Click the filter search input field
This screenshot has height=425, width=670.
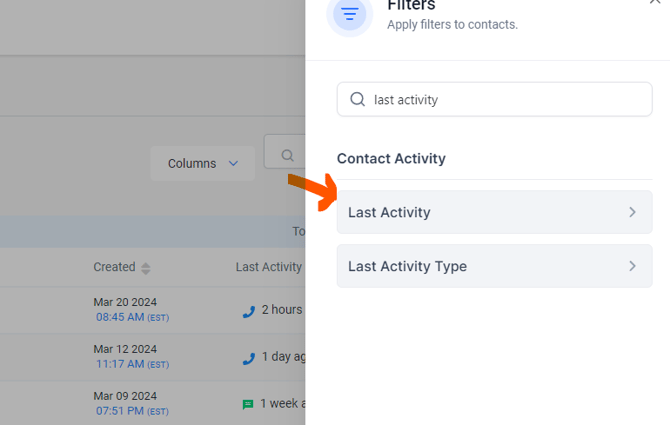point(505,100)
